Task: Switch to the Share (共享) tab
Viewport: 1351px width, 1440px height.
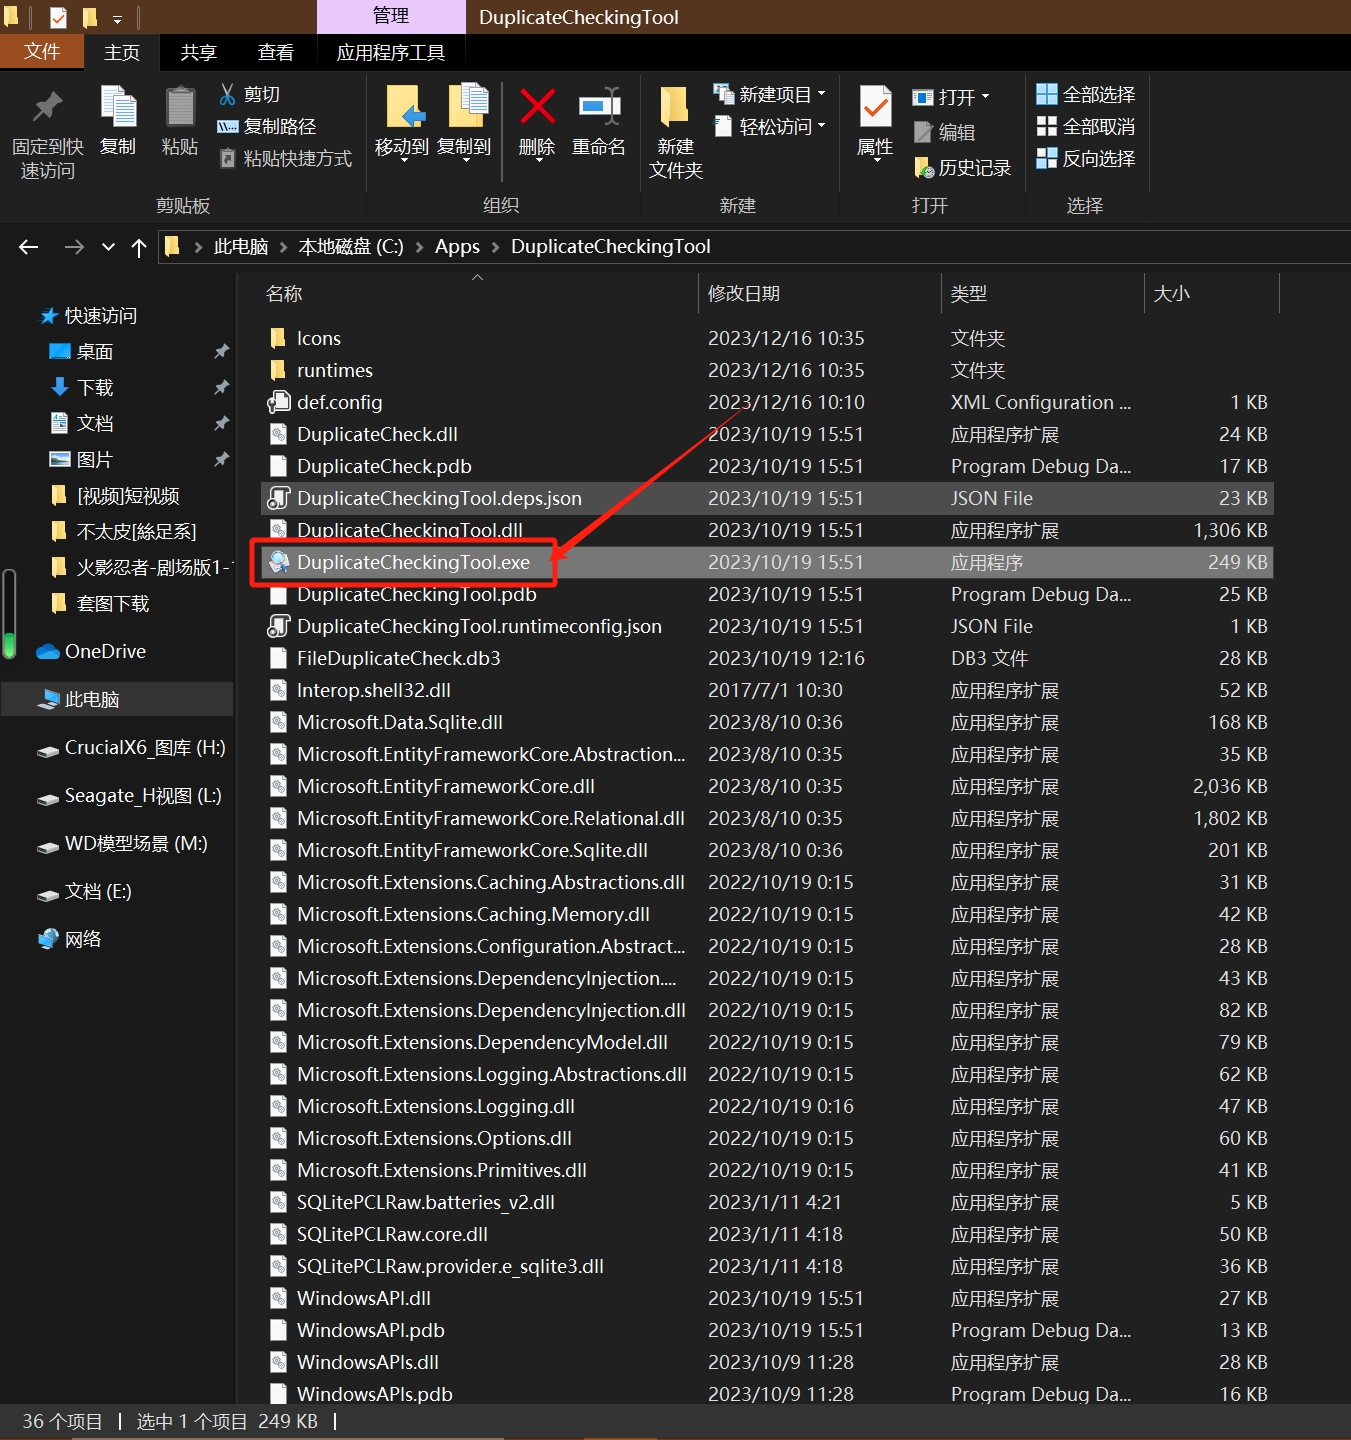Action: point(199,52)
